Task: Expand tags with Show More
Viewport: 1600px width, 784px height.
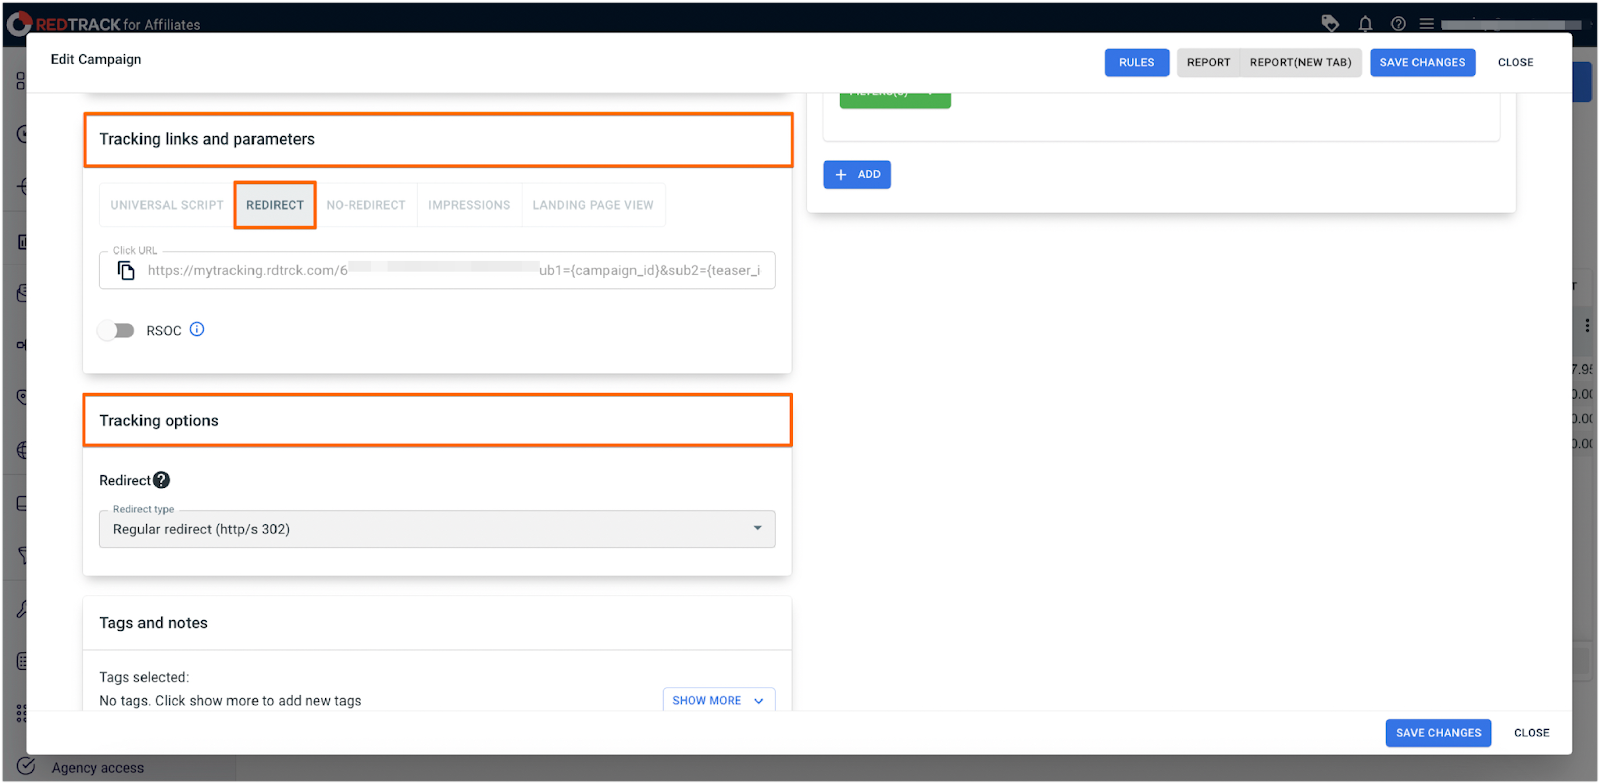Action: [718, 701]
